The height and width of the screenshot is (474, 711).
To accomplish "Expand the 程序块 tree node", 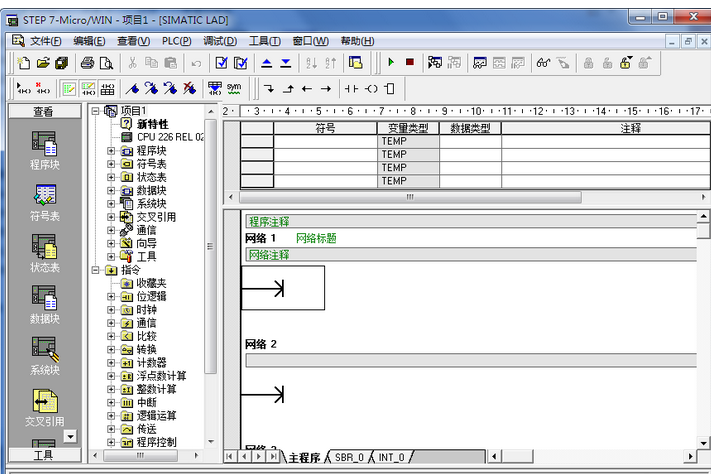I will click(x=111, y=151).
